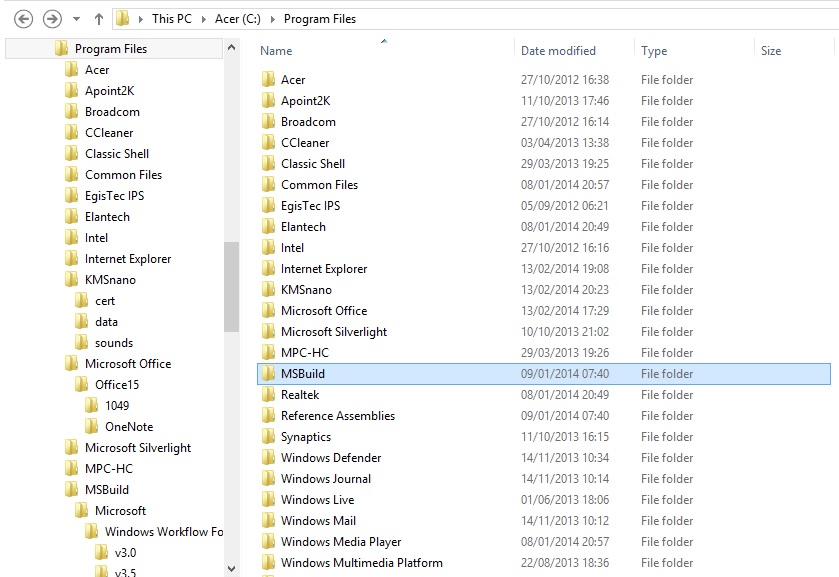This screenshot has height=577, width=839.
Task: Select 'Windows Media Player' name in list
Action: click(x=341, y=542)
